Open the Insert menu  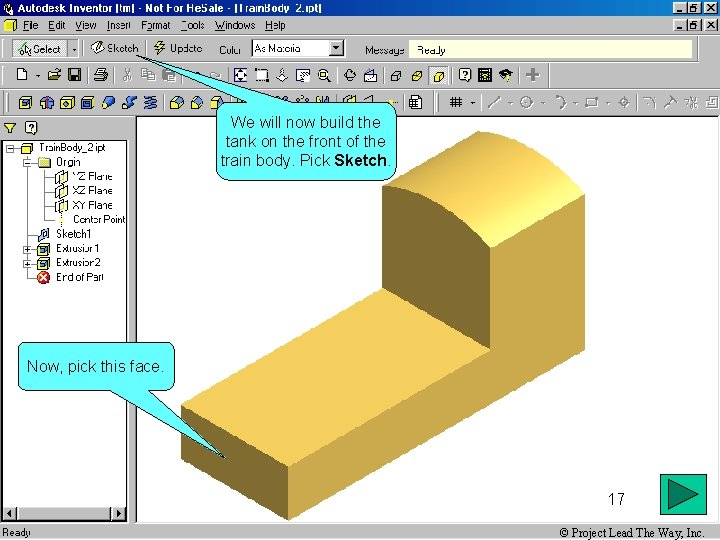[x=118, y=25]
